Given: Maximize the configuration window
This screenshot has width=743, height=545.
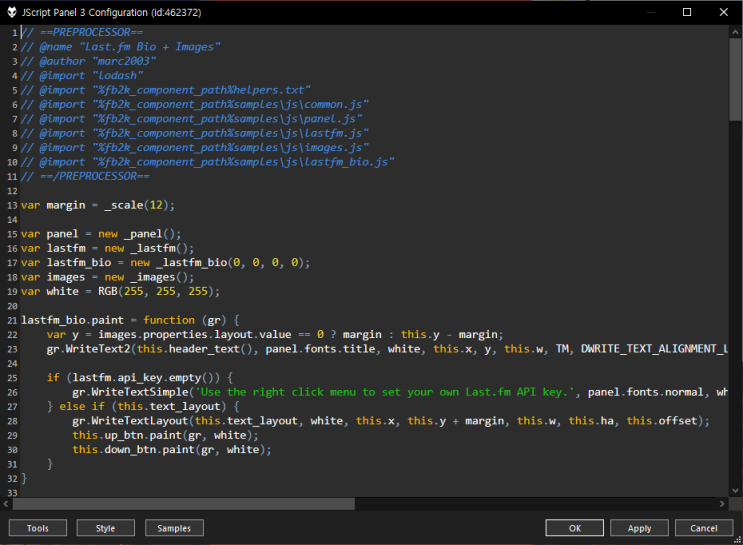Looking at the screenshot, I should pos(687,12).
